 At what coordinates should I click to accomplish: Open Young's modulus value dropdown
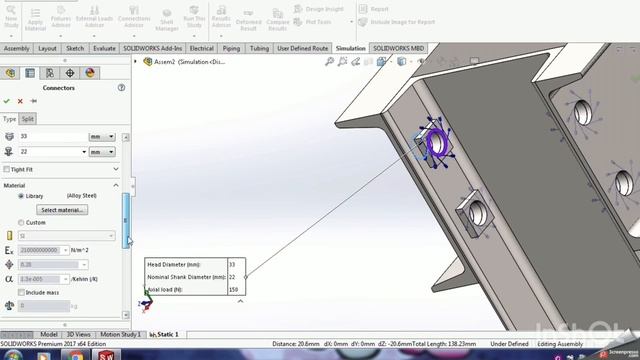(65, 250)
